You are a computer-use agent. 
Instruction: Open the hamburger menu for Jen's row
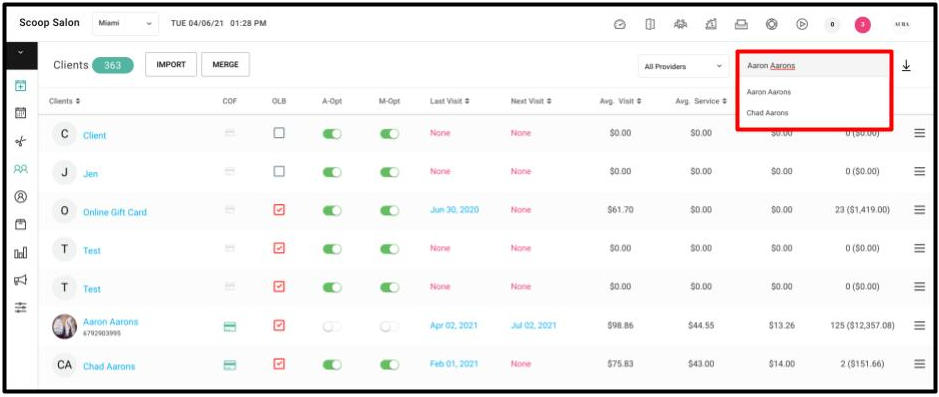[x=919, y=171]
